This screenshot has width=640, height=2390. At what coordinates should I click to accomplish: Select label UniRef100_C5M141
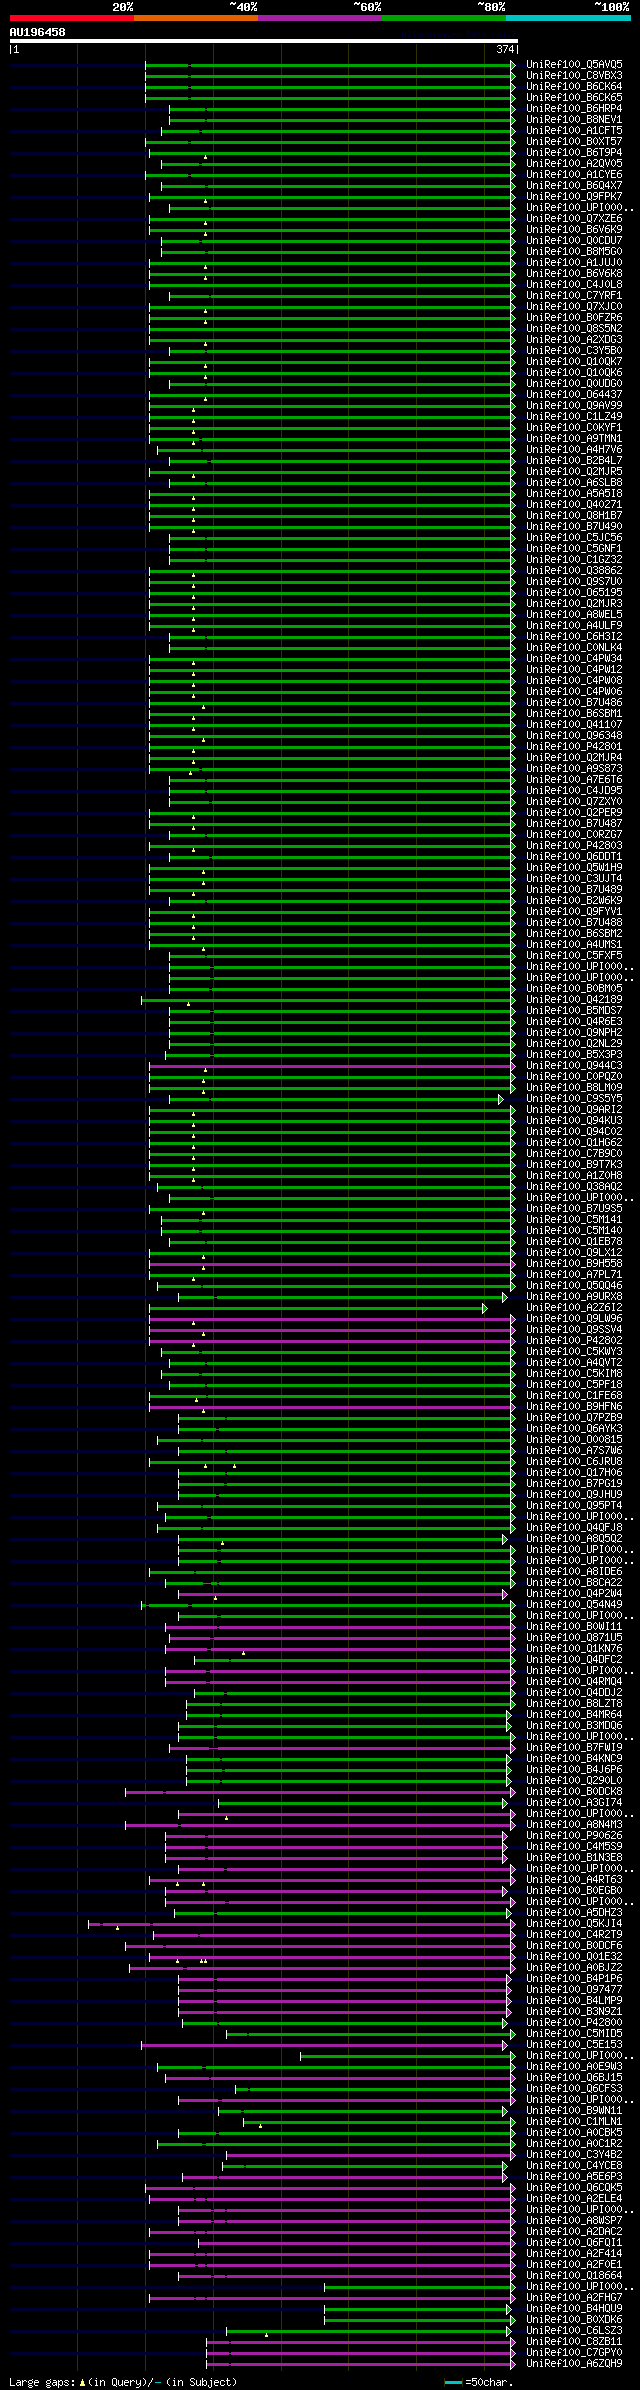coord(574,1219)
